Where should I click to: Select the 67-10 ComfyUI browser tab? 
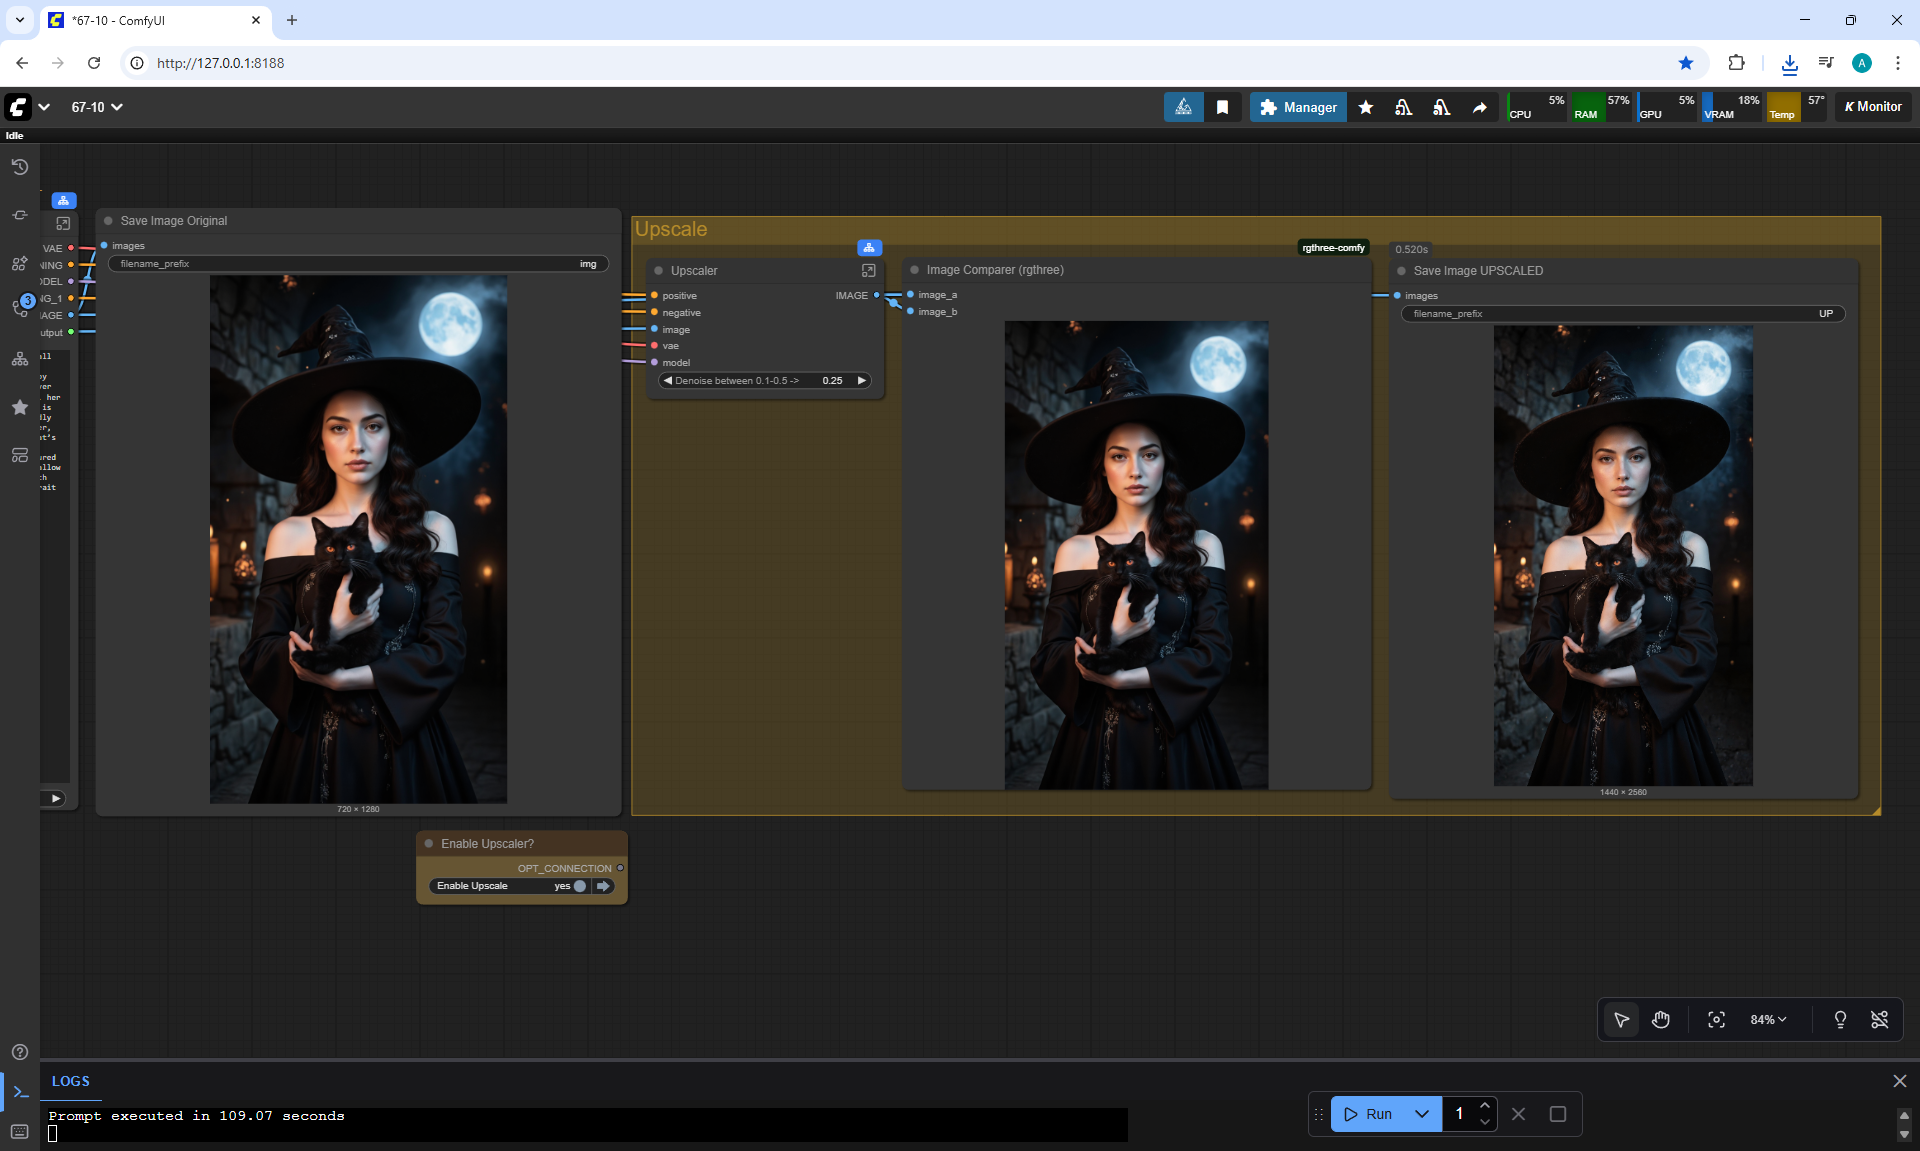150,20
